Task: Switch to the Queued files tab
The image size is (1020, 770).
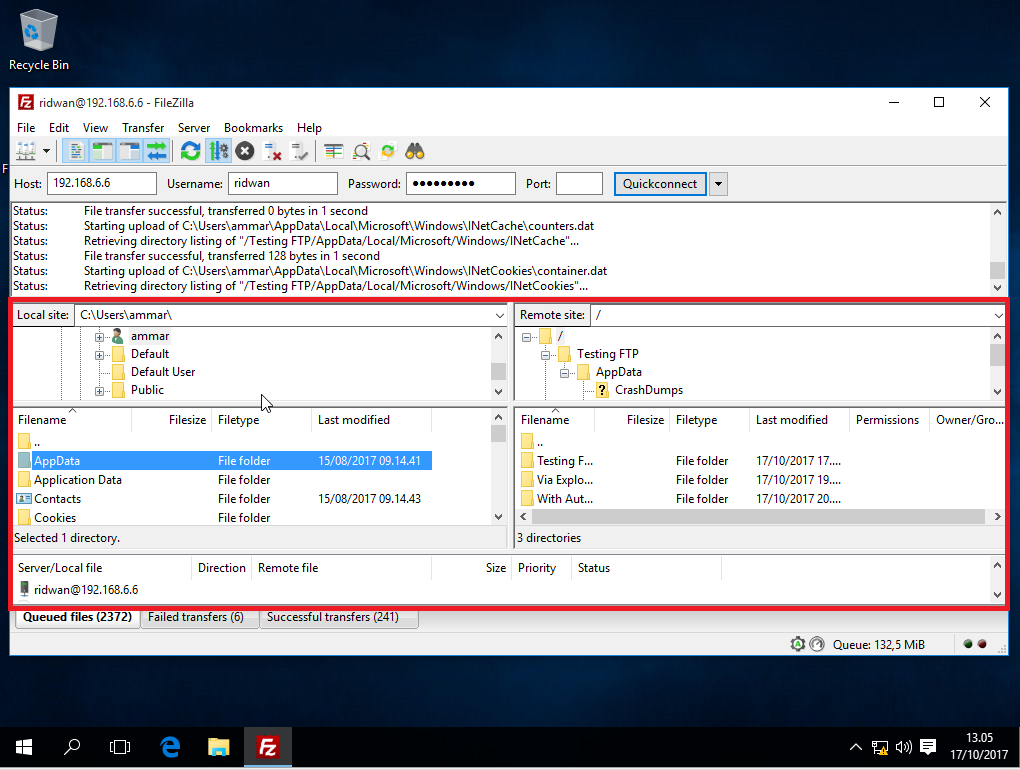Action: [x=77, y=617]
